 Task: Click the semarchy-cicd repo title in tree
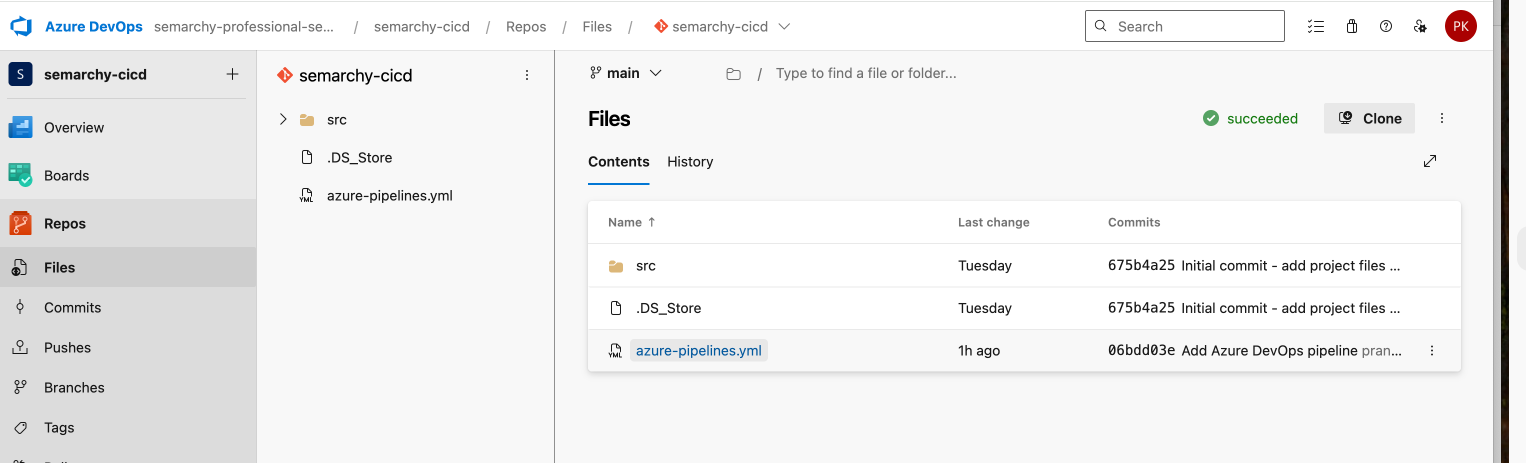tap(356, 75)
